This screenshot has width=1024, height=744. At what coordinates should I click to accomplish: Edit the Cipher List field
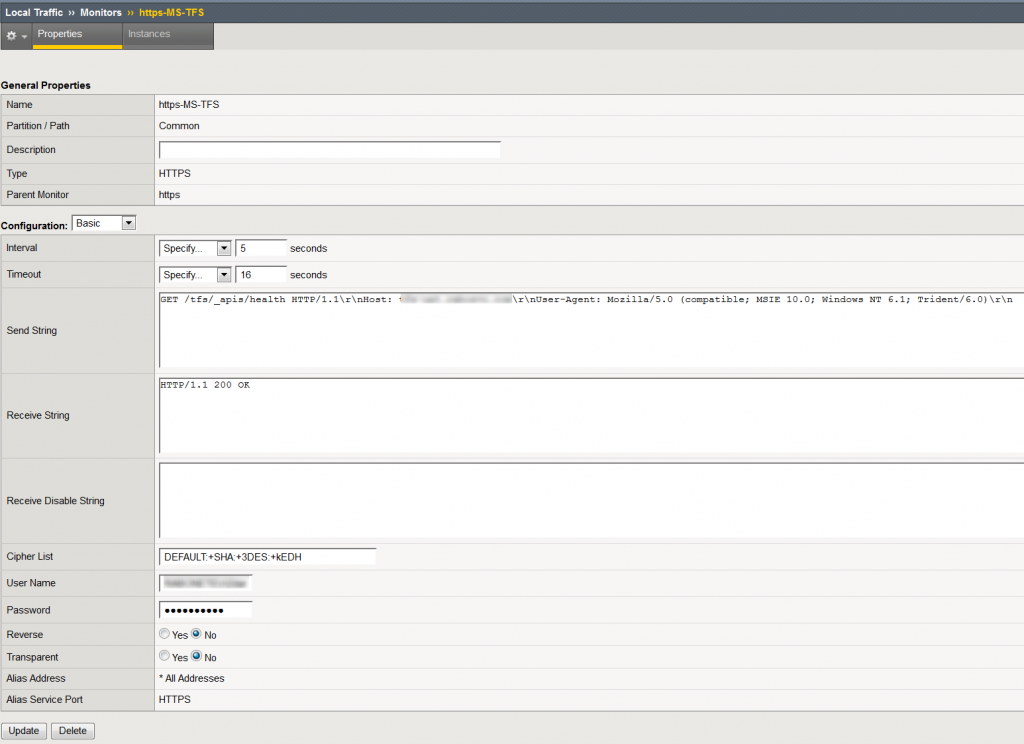268,557
